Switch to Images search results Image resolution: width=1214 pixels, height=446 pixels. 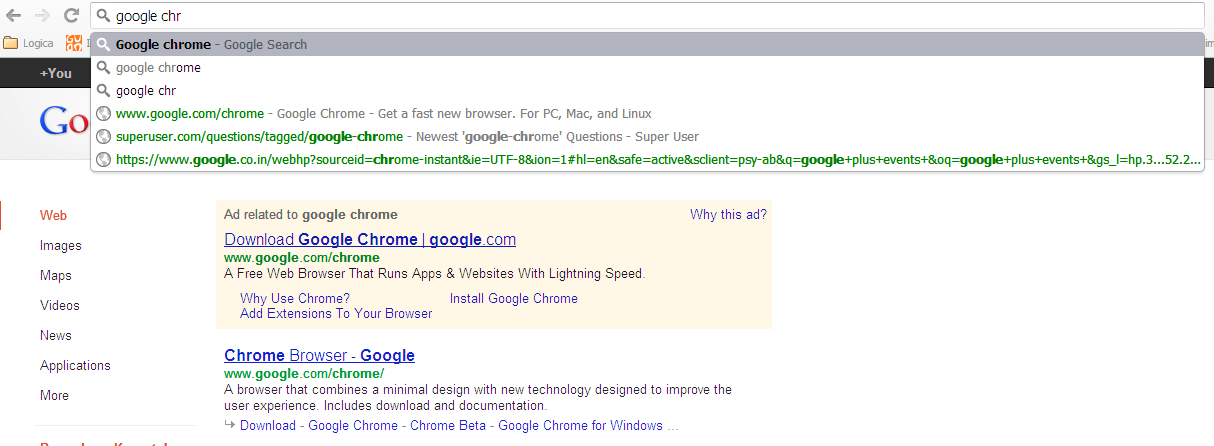pyautogui.click(x=61, y=246)
